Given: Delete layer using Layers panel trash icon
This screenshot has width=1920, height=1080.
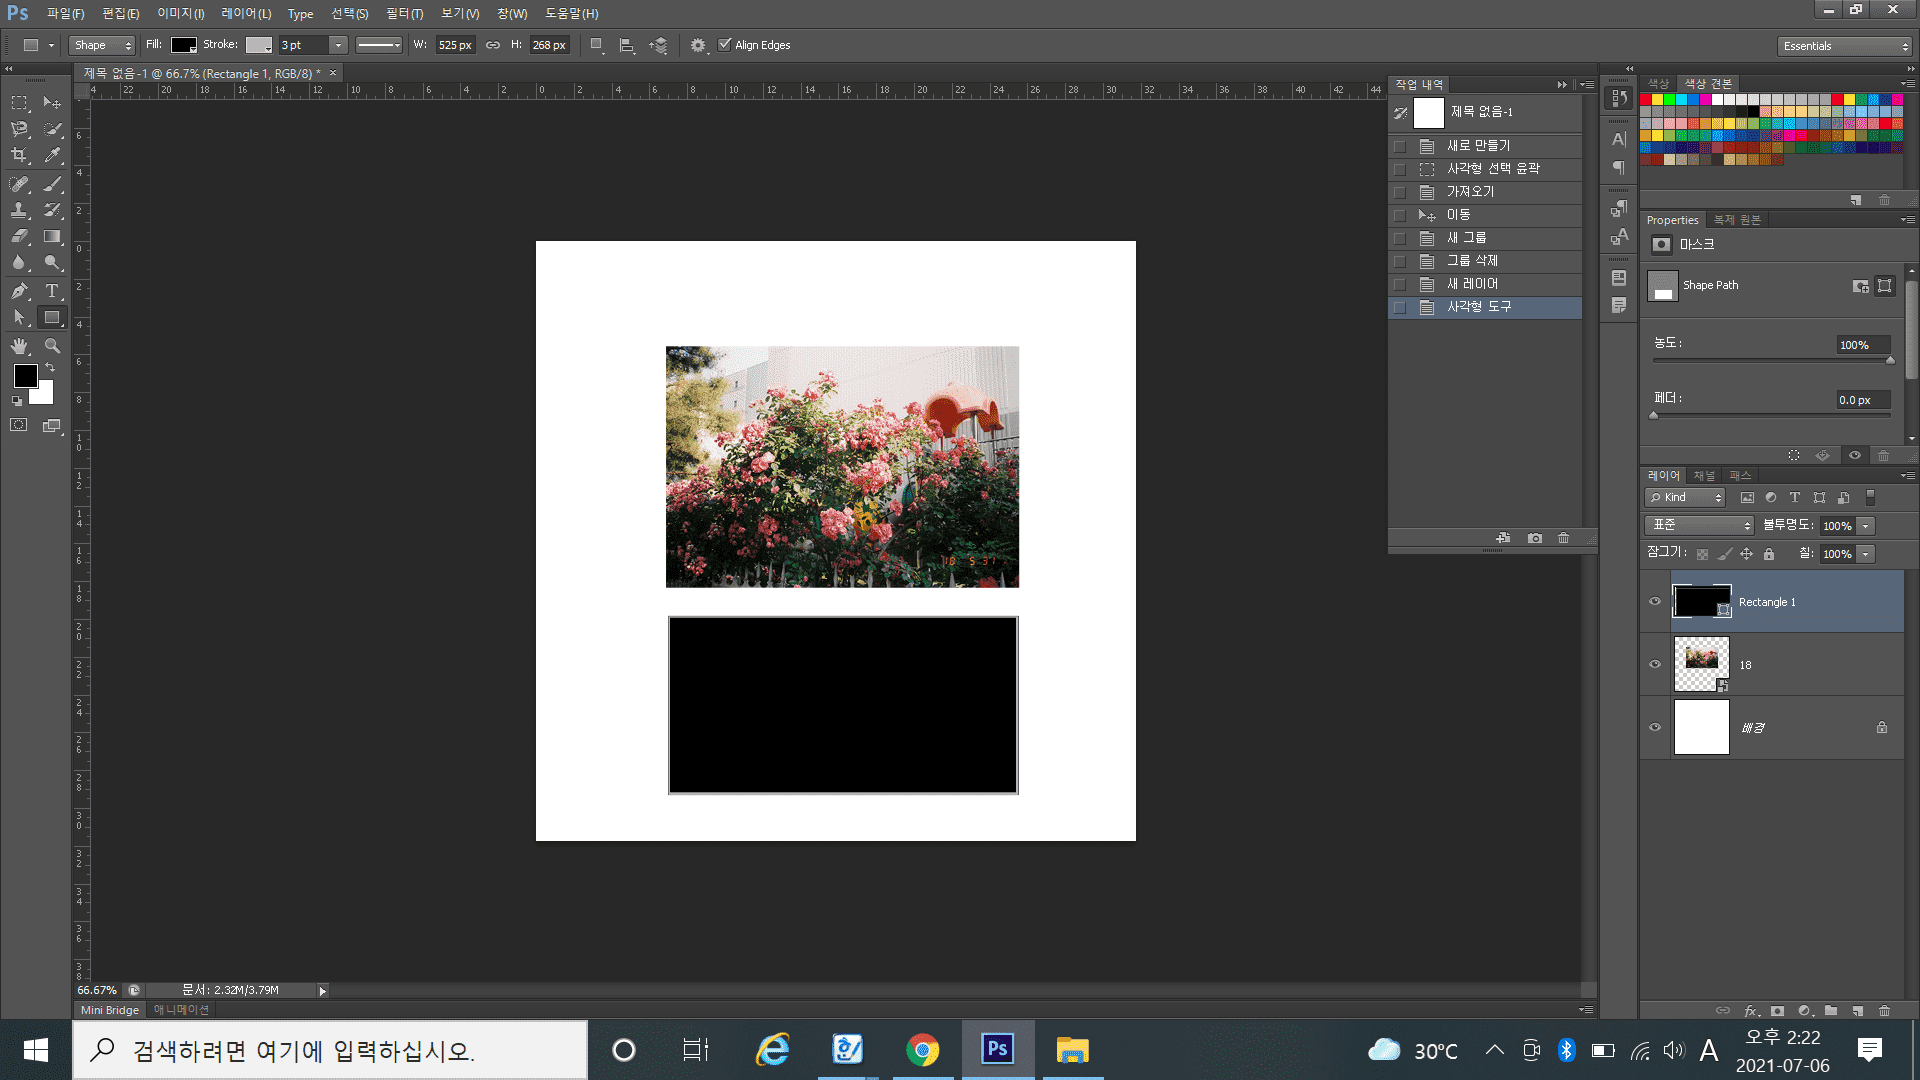Looking at the screenshot, I should click(x=1884, y=1011).
